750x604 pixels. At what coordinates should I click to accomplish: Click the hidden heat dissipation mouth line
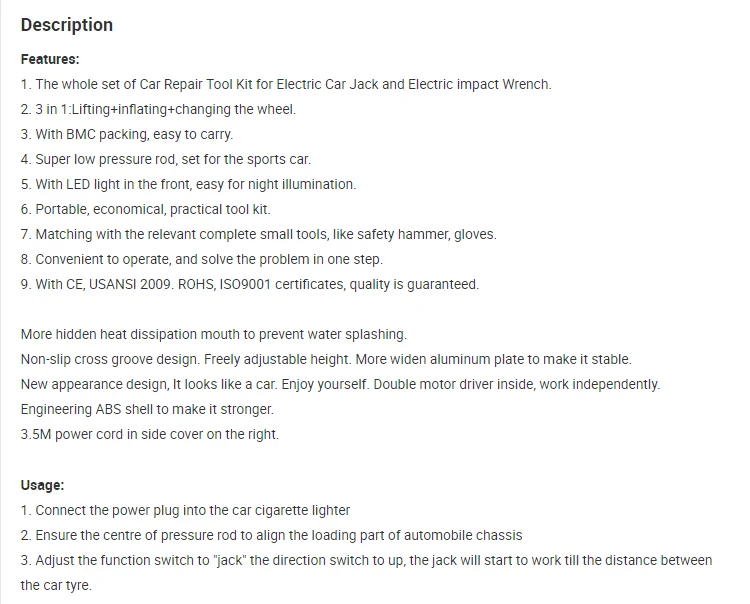pos(214,335)
